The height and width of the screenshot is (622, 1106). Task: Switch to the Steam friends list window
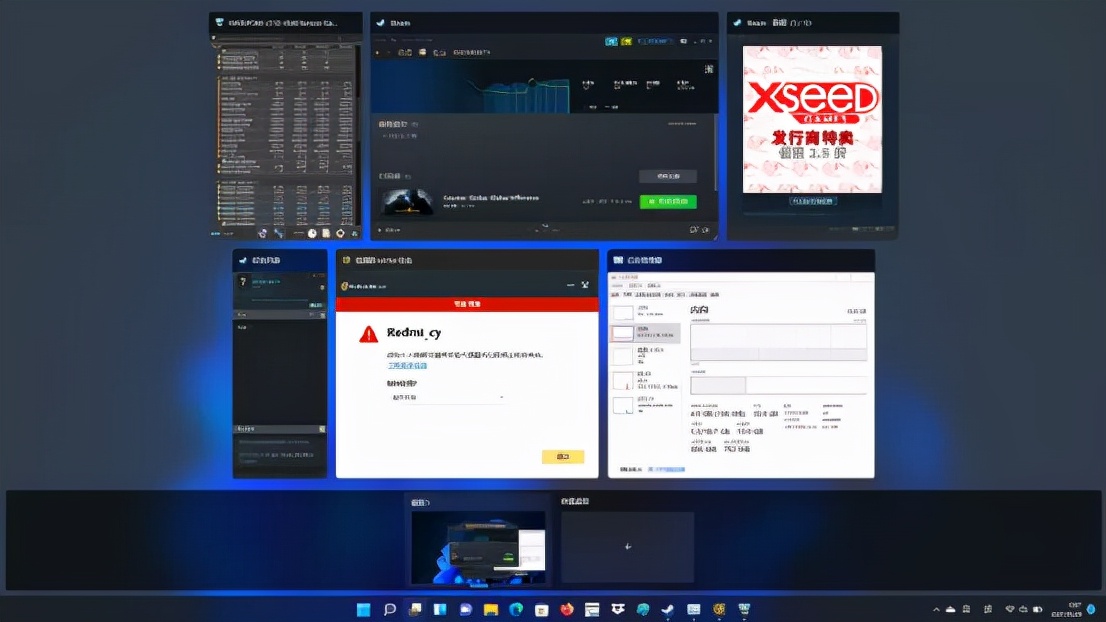(280, 364)
